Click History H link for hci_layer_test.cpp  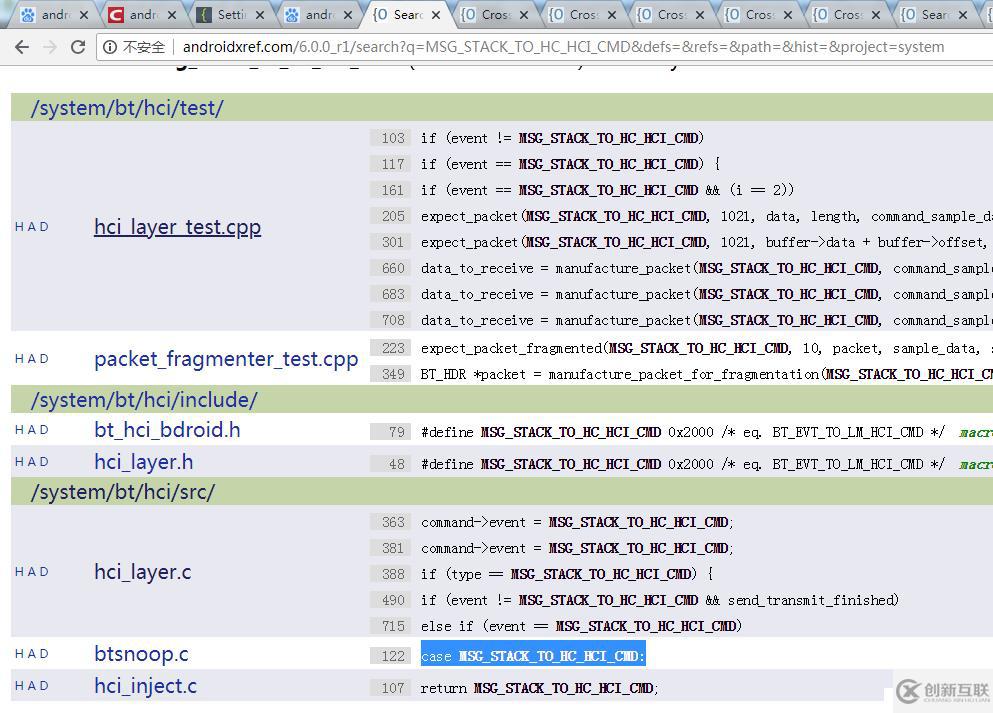(19, 227)
